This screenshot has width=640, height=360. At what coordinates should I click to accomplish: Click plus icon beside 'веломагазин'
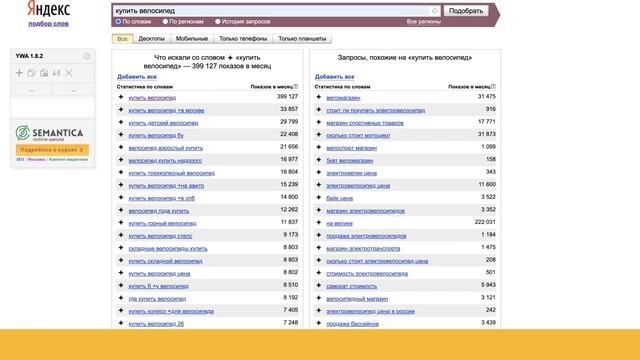coord(319,97)
